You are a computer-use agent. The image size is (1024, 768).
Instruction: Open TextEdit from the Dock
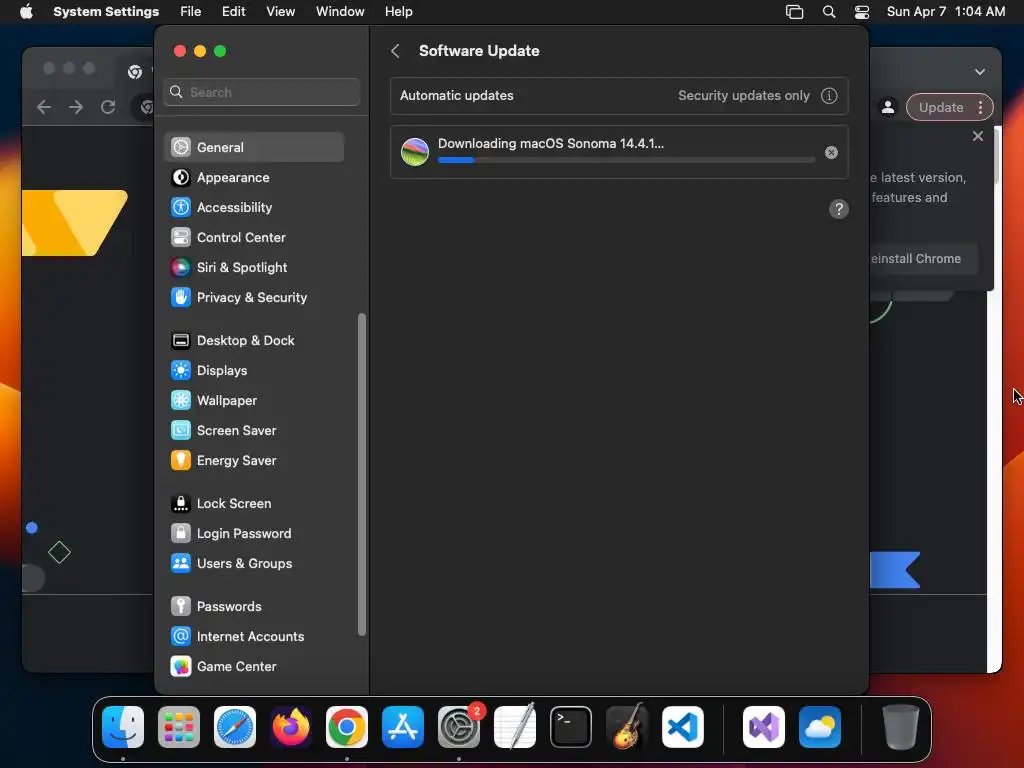tap(515, 727)
